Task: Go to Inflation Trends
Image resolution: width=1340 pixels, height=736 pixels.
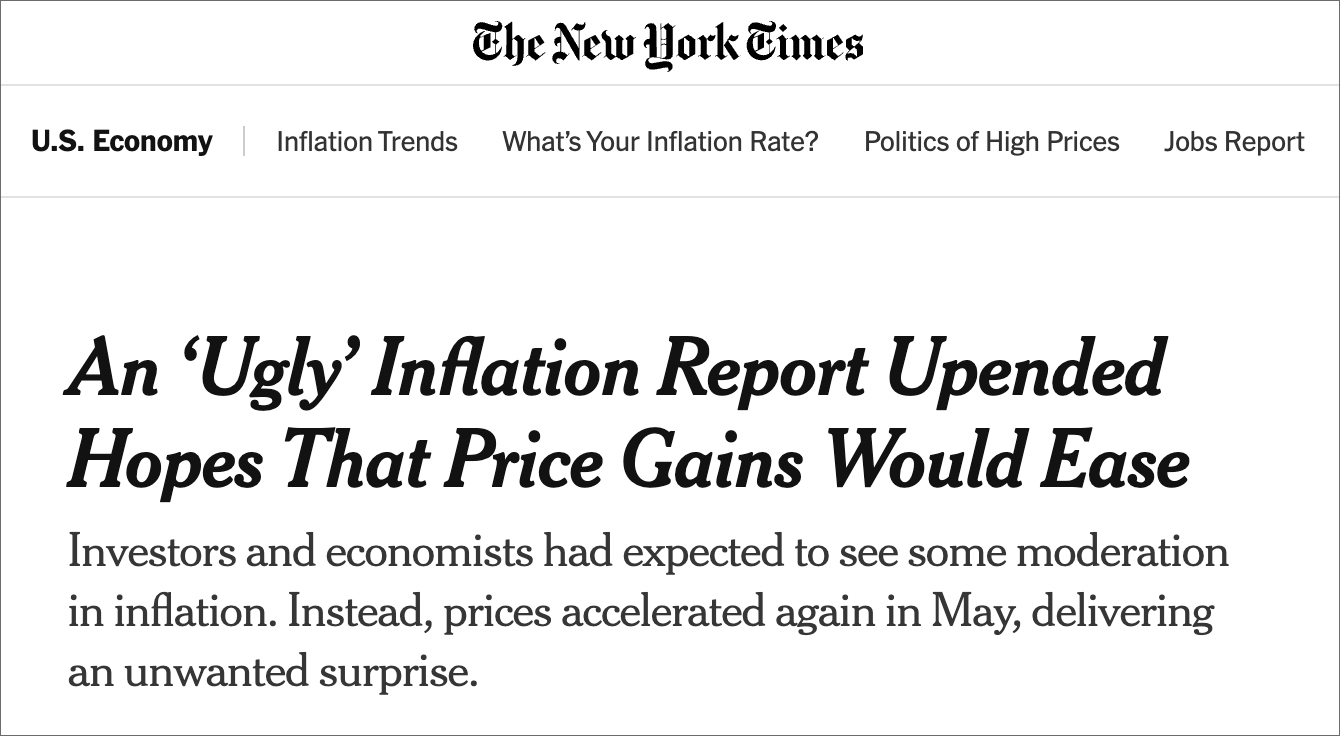Action: click(x=367, y=142)
